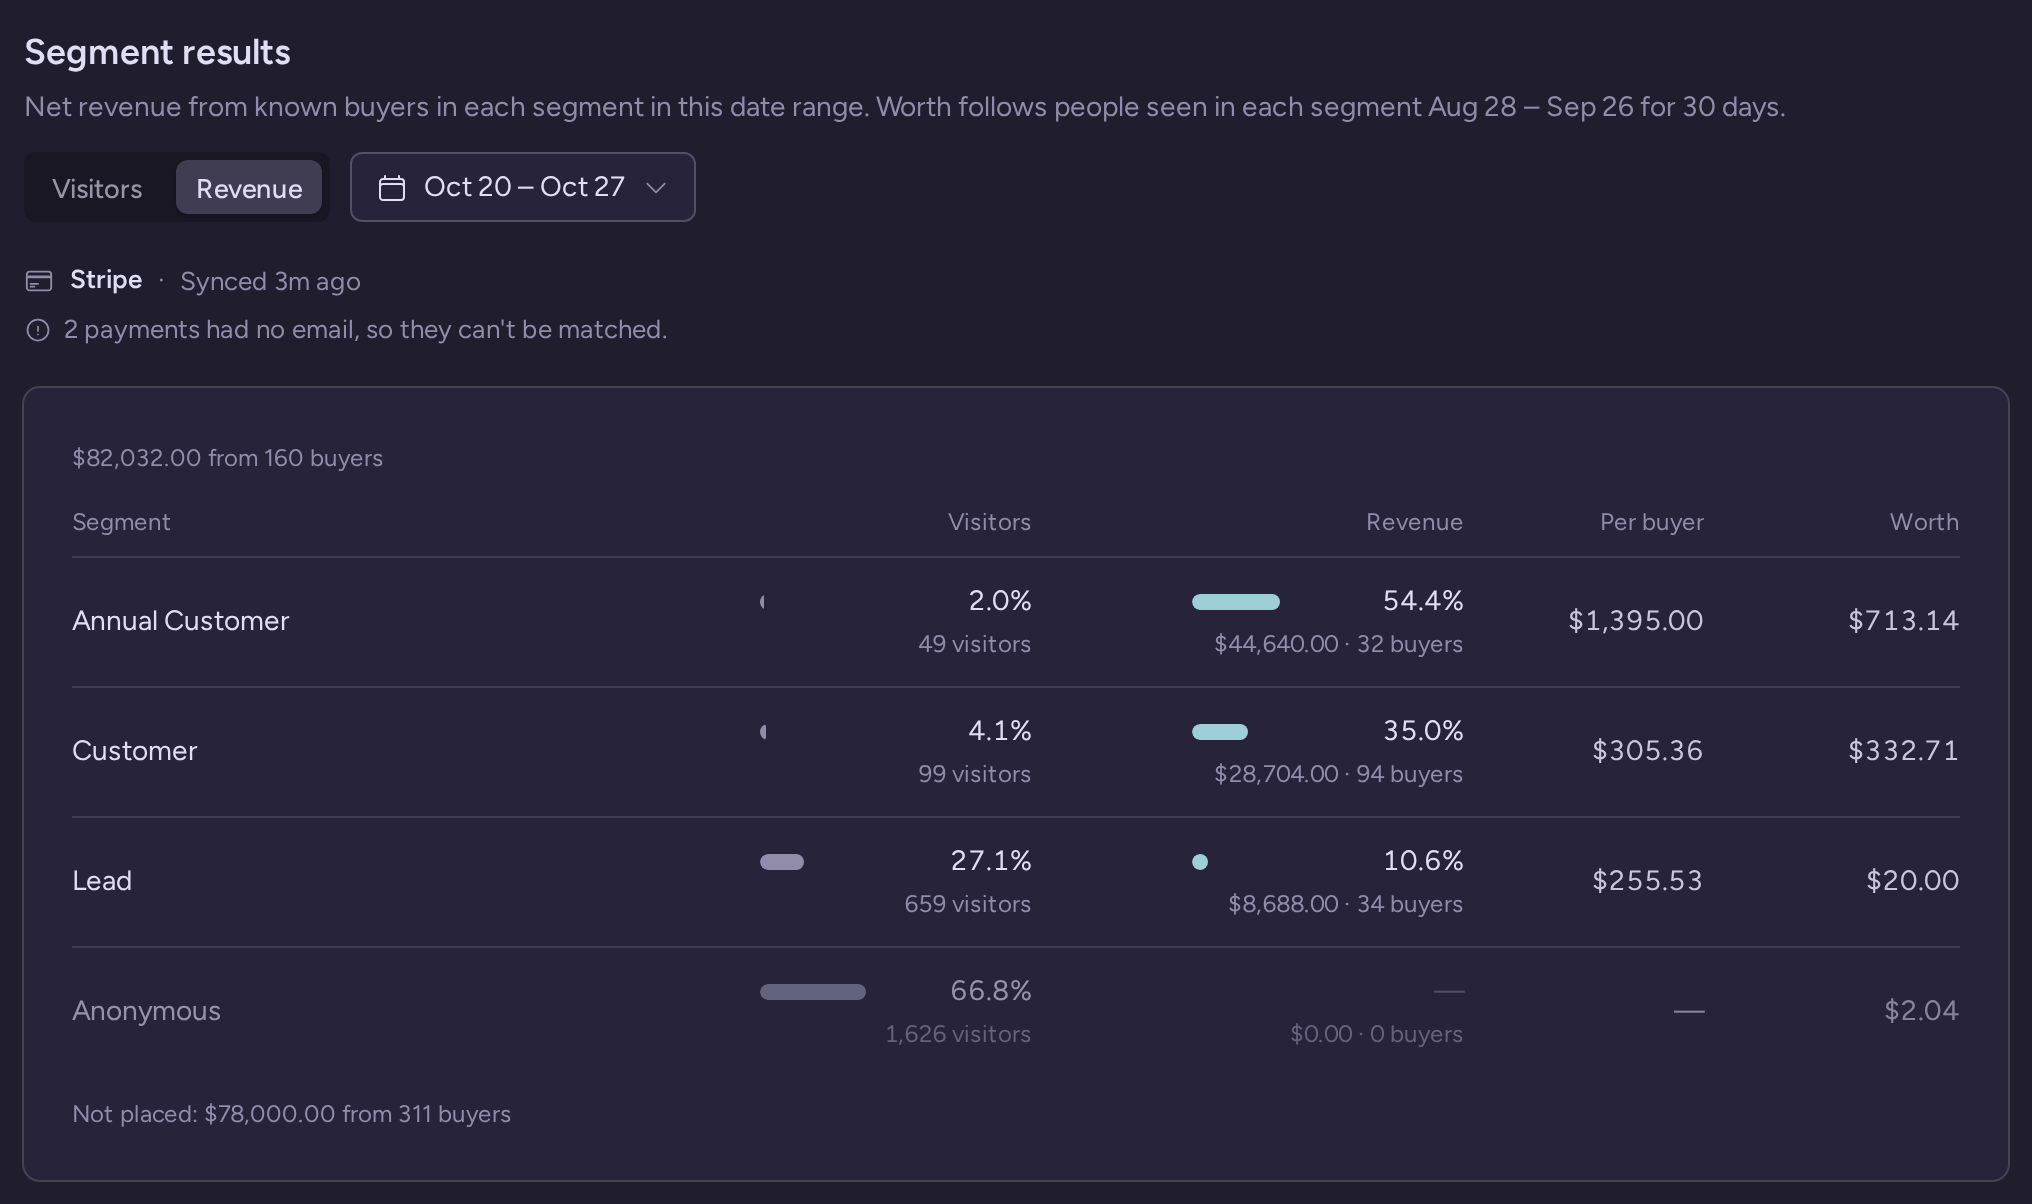Open the Oct 20 – Oct 27 date range dropdown
This screenshot has width=2032, height=1204.
point(522,187)
